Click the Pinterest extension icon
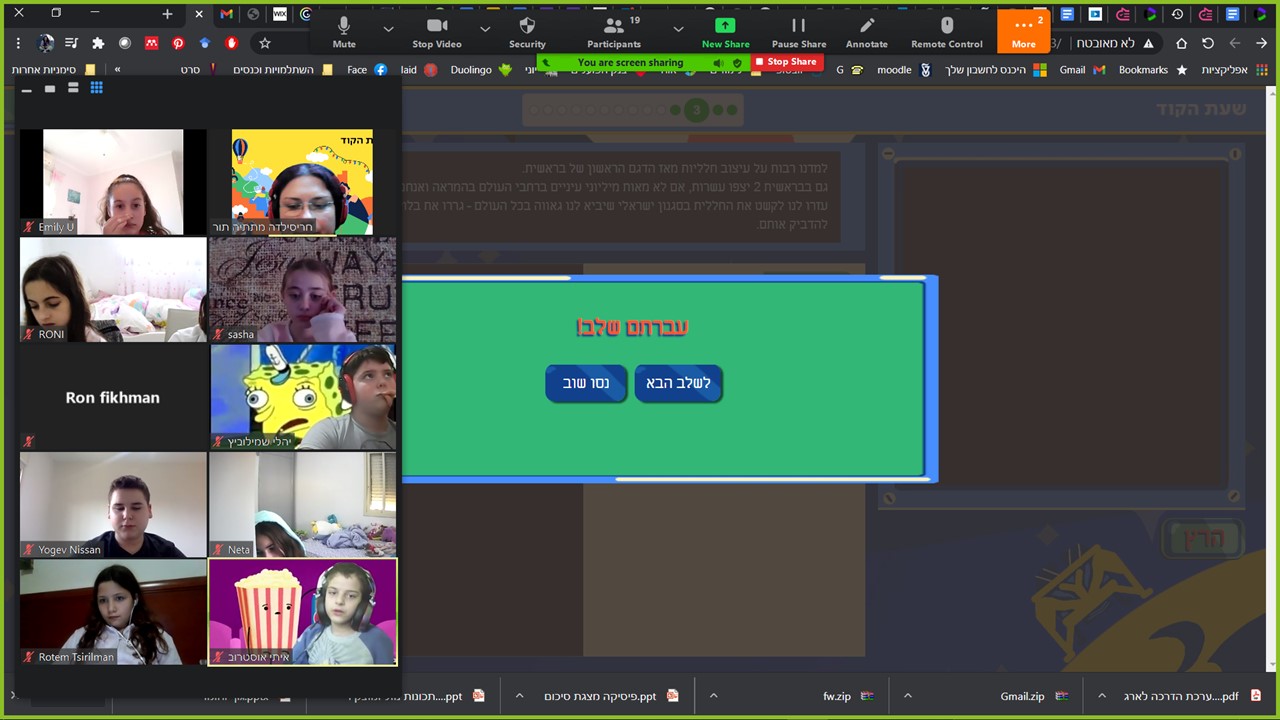This screenshot has width=1280, height=720. tap(178, 43)
